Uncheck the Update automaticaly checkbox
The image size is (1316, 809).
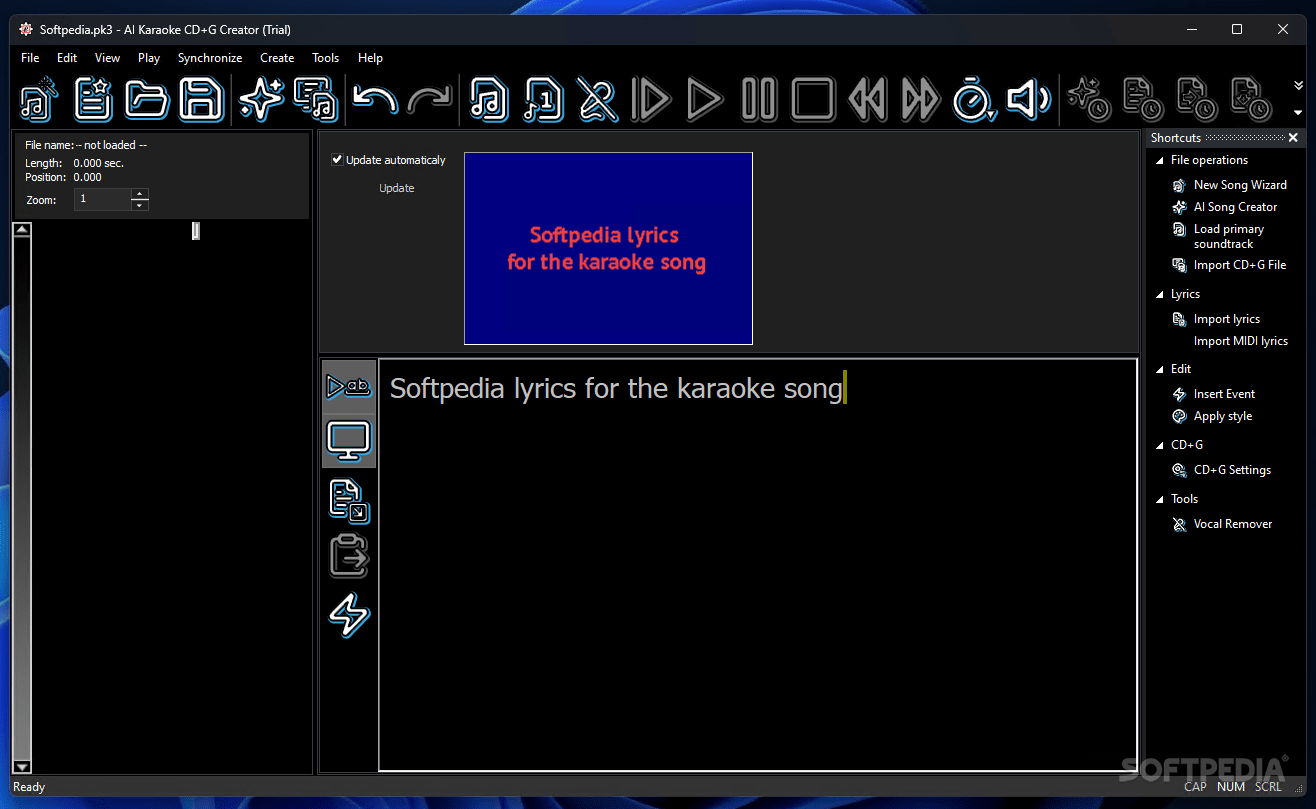337,159
